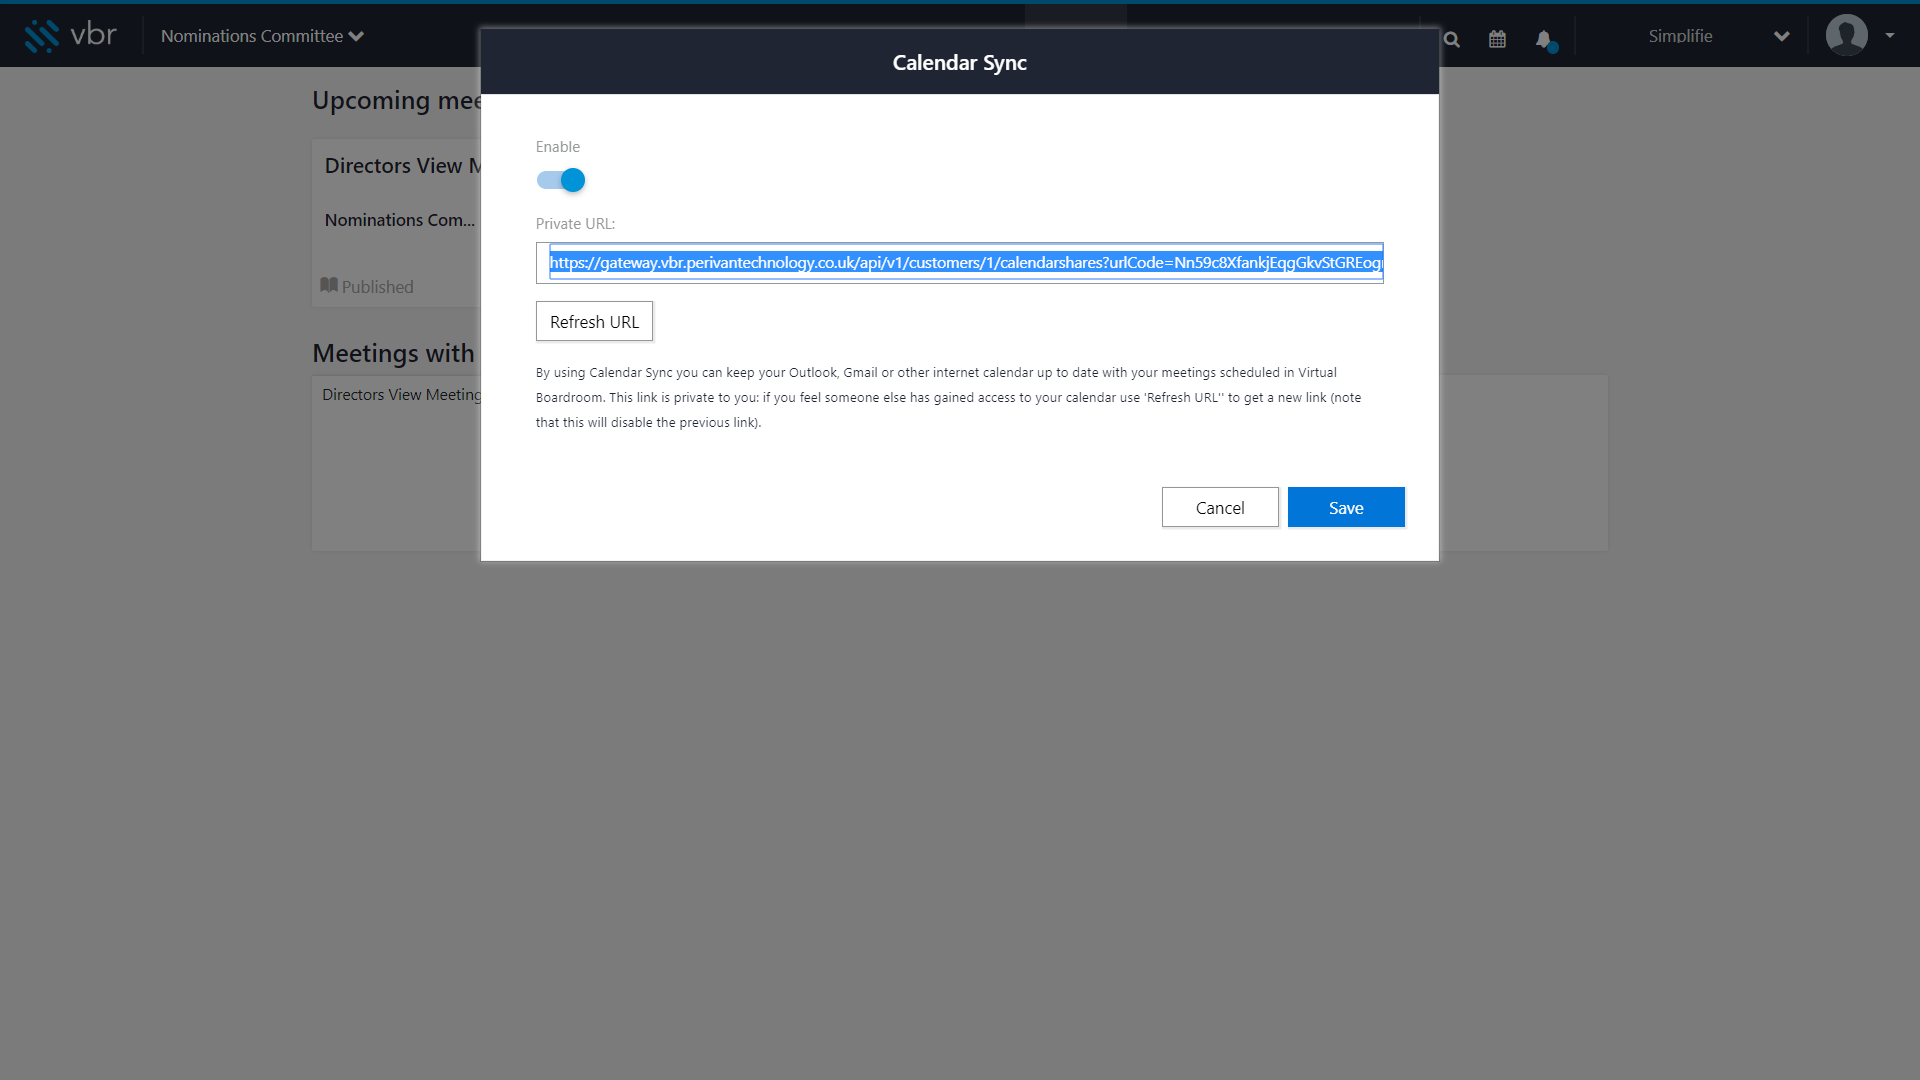Click the Nominations Committee title text
Image resolution: width=1920 pixels, height=1080 pixels.
coord(252,36)
